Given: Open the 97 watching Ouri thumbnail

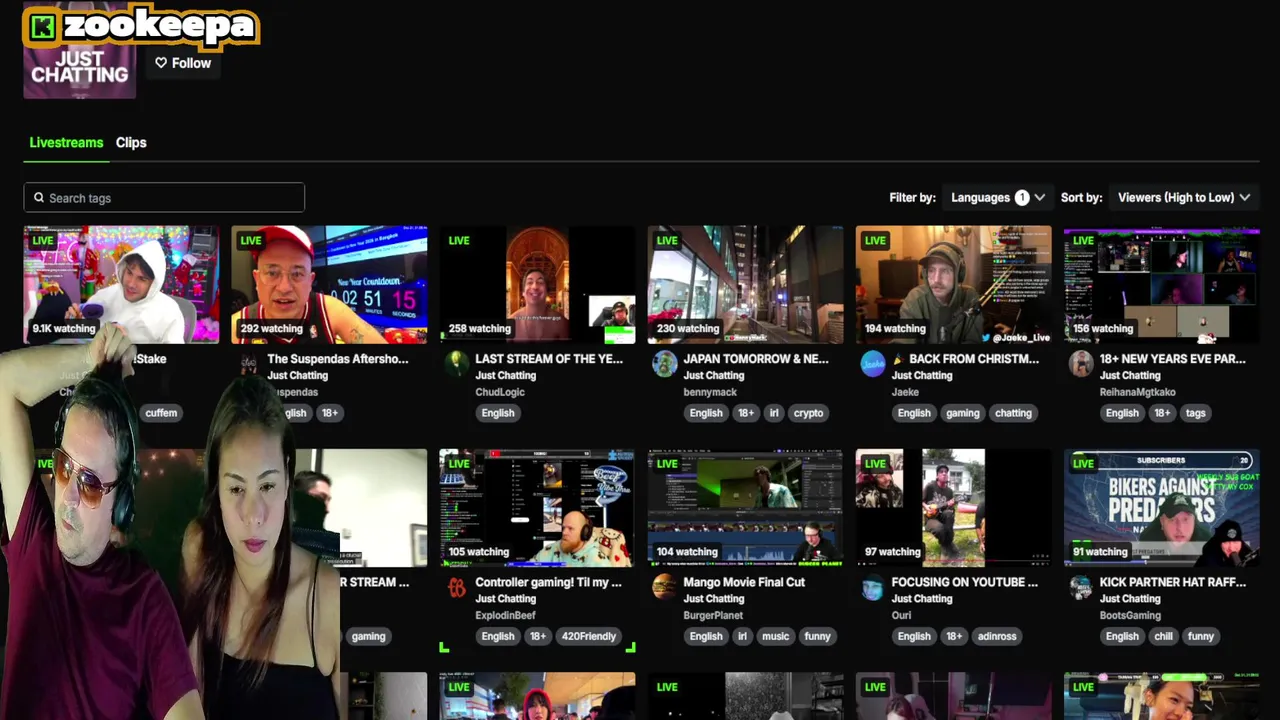Looking at the screenshot, I should coord(953,508).
